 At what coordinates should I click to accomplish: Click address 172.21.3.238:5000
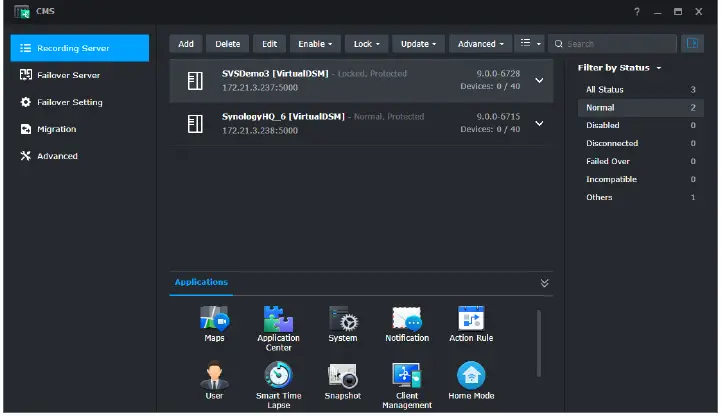coord(260,130)
